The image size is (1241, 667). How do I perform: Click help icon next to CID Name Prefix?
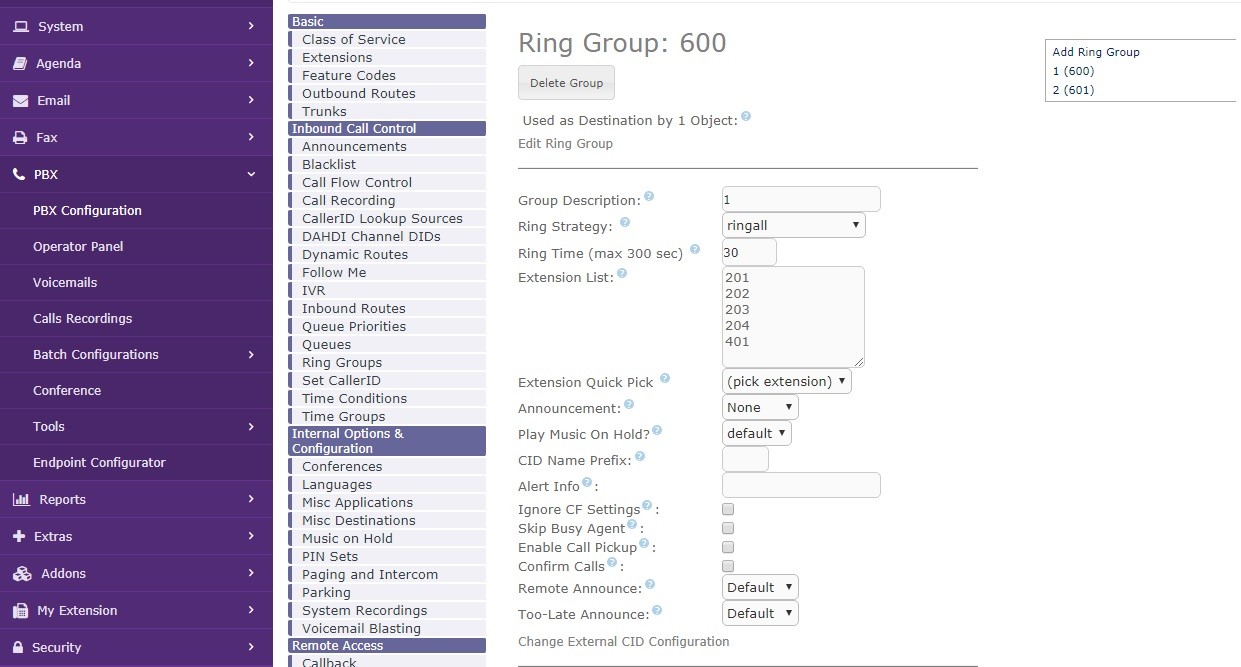click(640, 457)
